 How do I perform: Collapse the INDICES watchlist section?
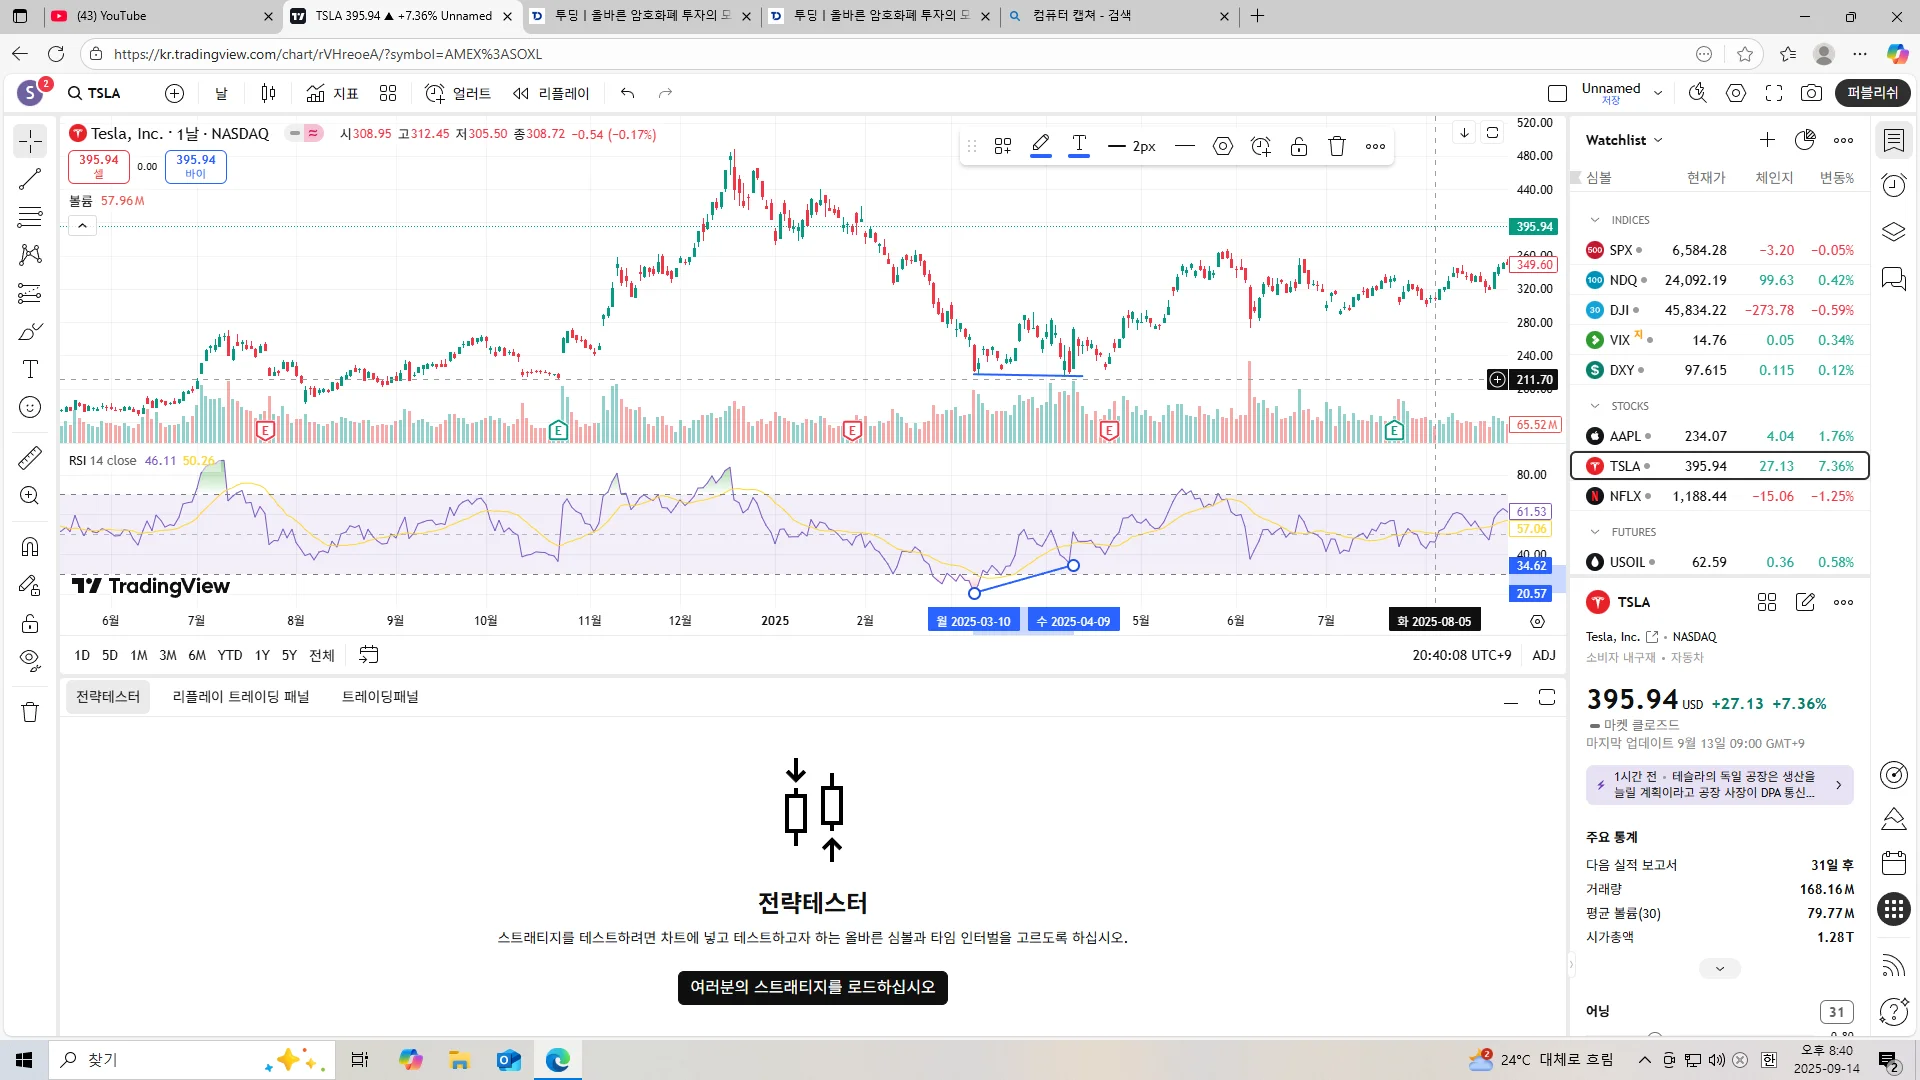[1595, 220]
